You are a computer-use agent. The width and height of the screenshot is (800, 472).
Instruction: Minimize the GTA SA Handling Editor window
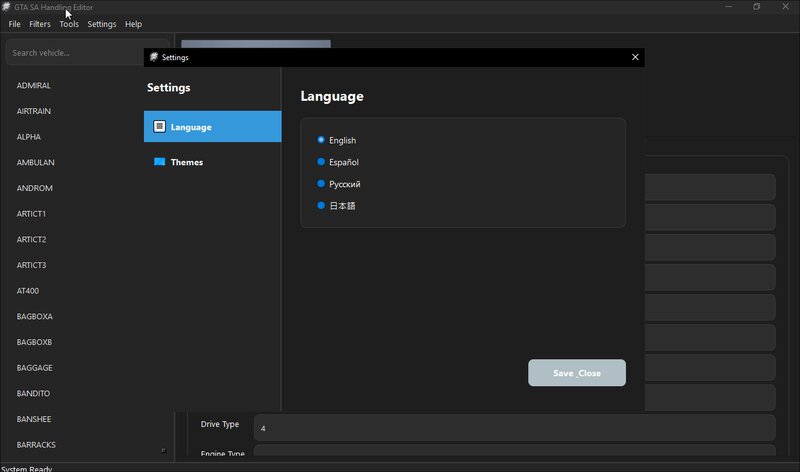click(729, 7)
